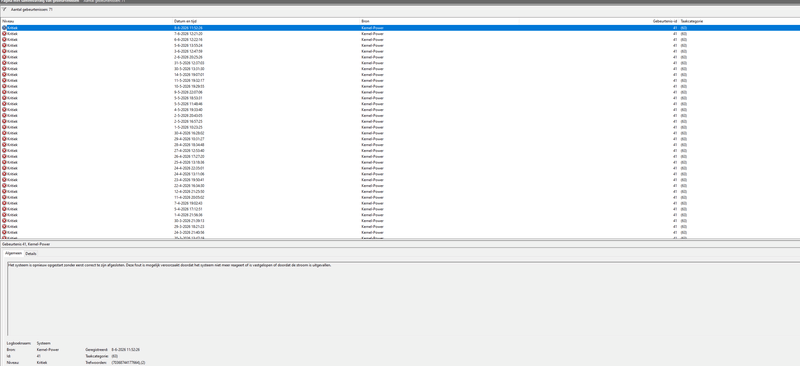Click the critical icon of the 11-5-2026 event

pyautogui.click(x=5, y=81)
